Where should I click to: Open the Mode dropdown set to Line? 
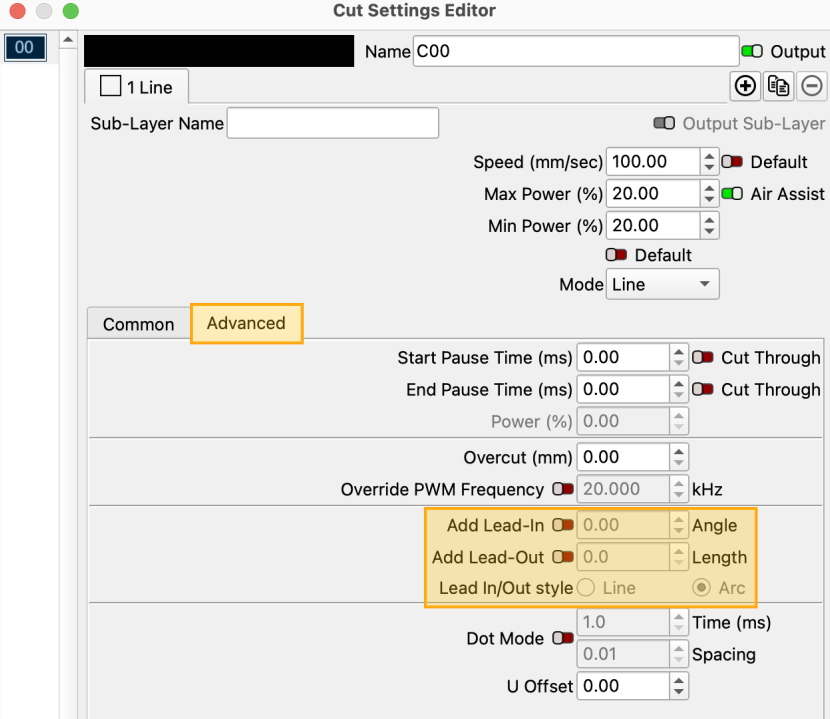click(x=663, y=285)
